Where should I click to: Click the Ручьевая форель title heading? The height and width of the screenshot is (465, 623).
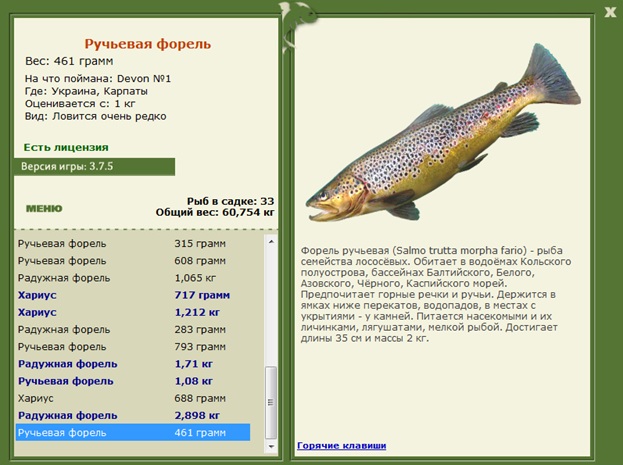[x=147, y=44]
